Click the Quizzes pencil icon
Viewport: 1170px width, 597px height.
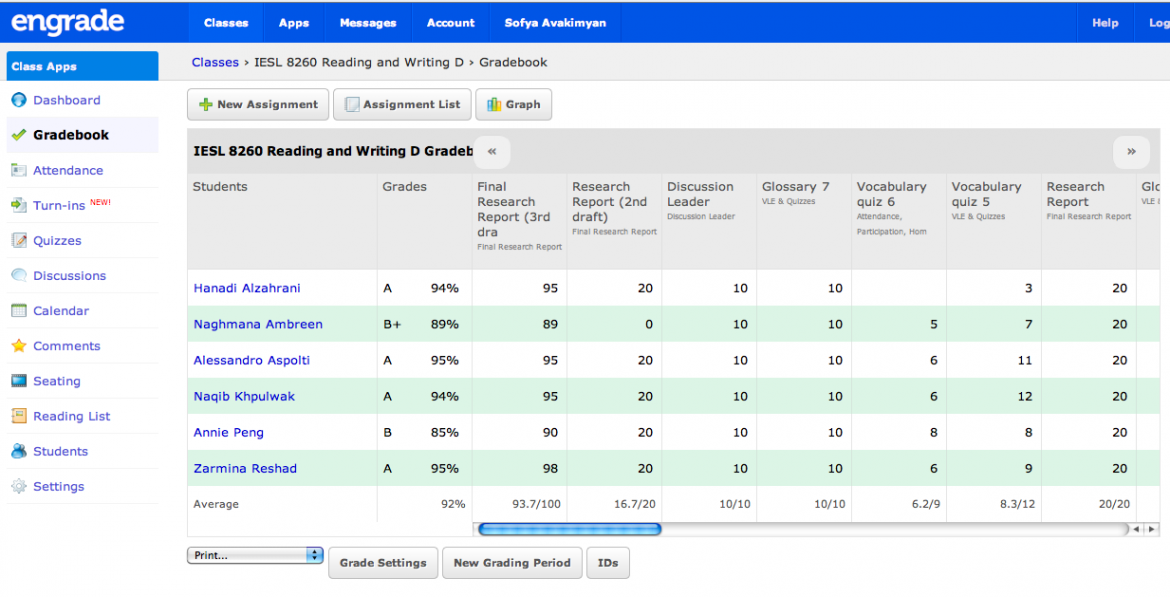pos(19,240)
